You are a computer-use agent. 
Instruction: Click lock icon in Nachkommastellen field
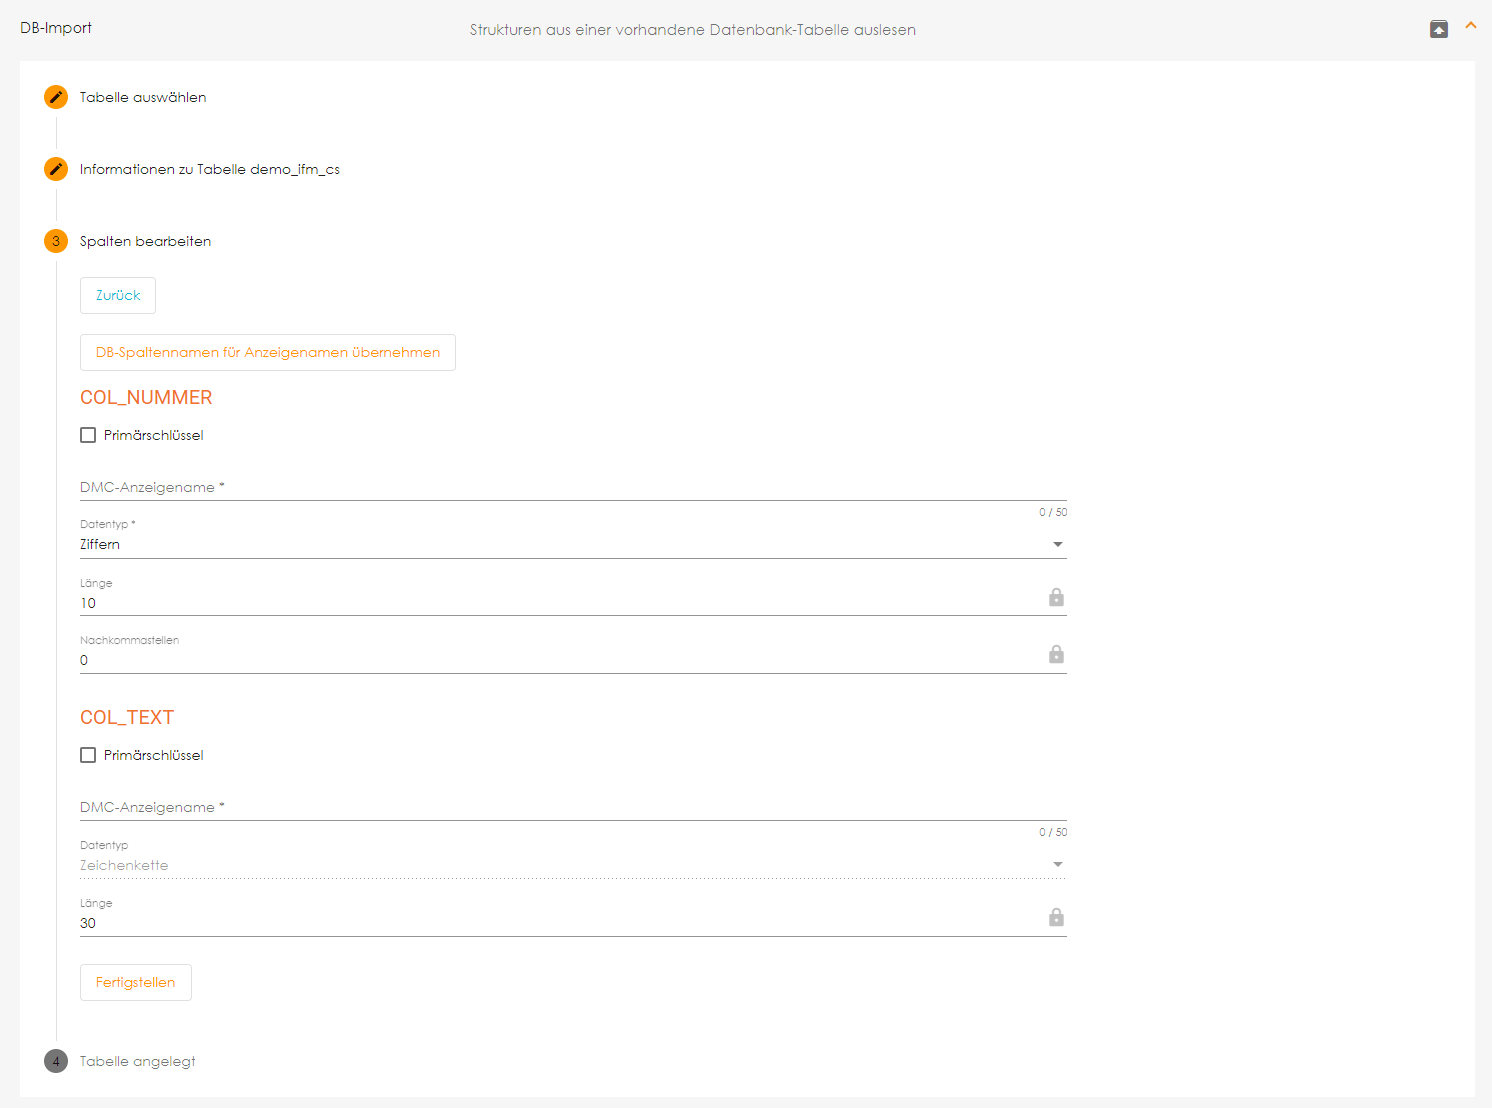point(1056,654)
